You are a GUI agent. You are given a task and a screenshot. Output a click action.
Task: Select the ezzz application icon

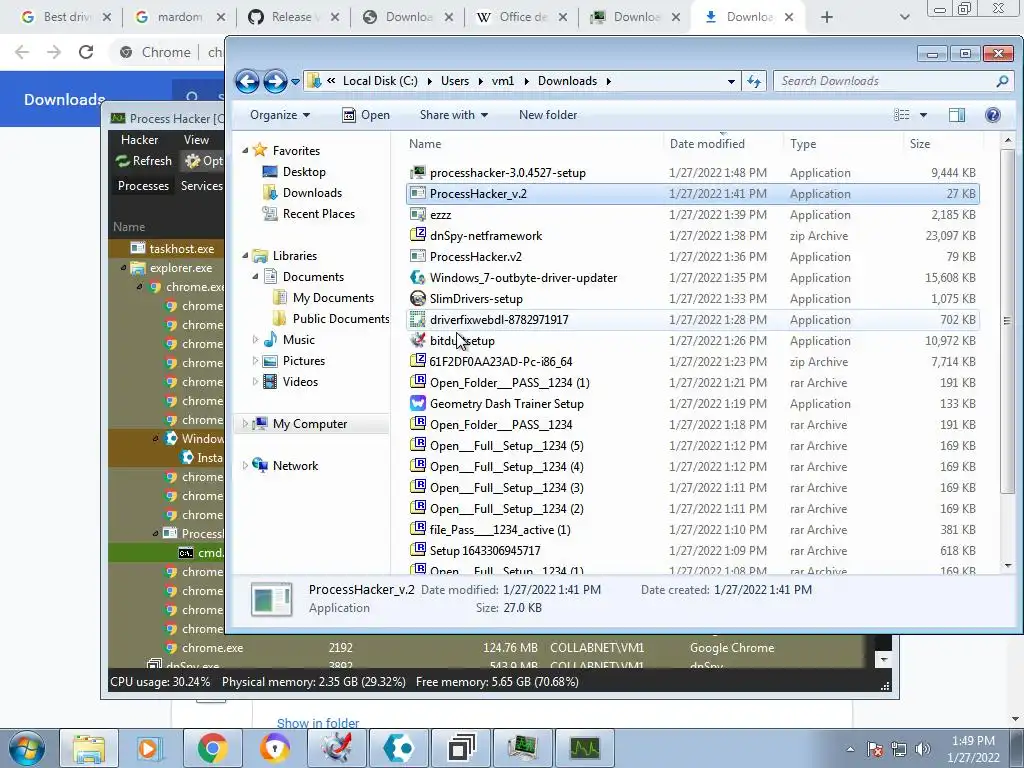tap(417, 214)
